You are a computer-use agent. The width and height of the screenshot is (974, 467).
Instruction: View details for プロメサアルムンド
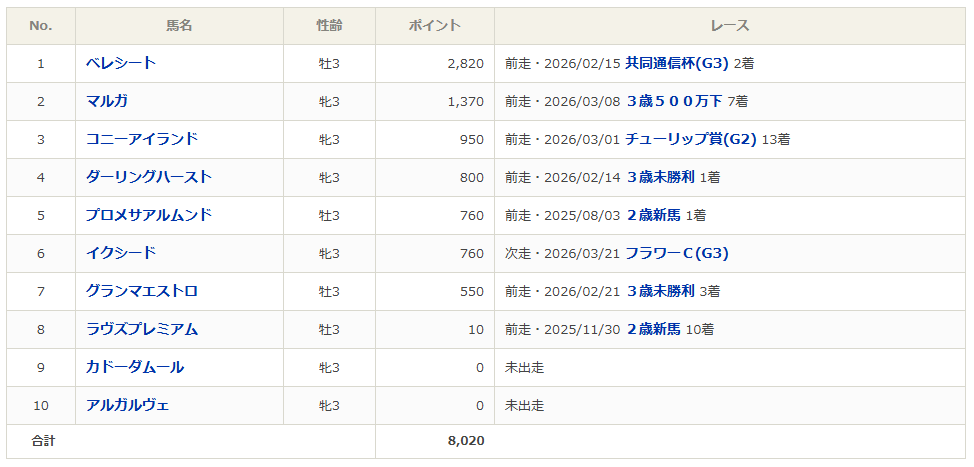pyautogui.click(x=149, y=215)
